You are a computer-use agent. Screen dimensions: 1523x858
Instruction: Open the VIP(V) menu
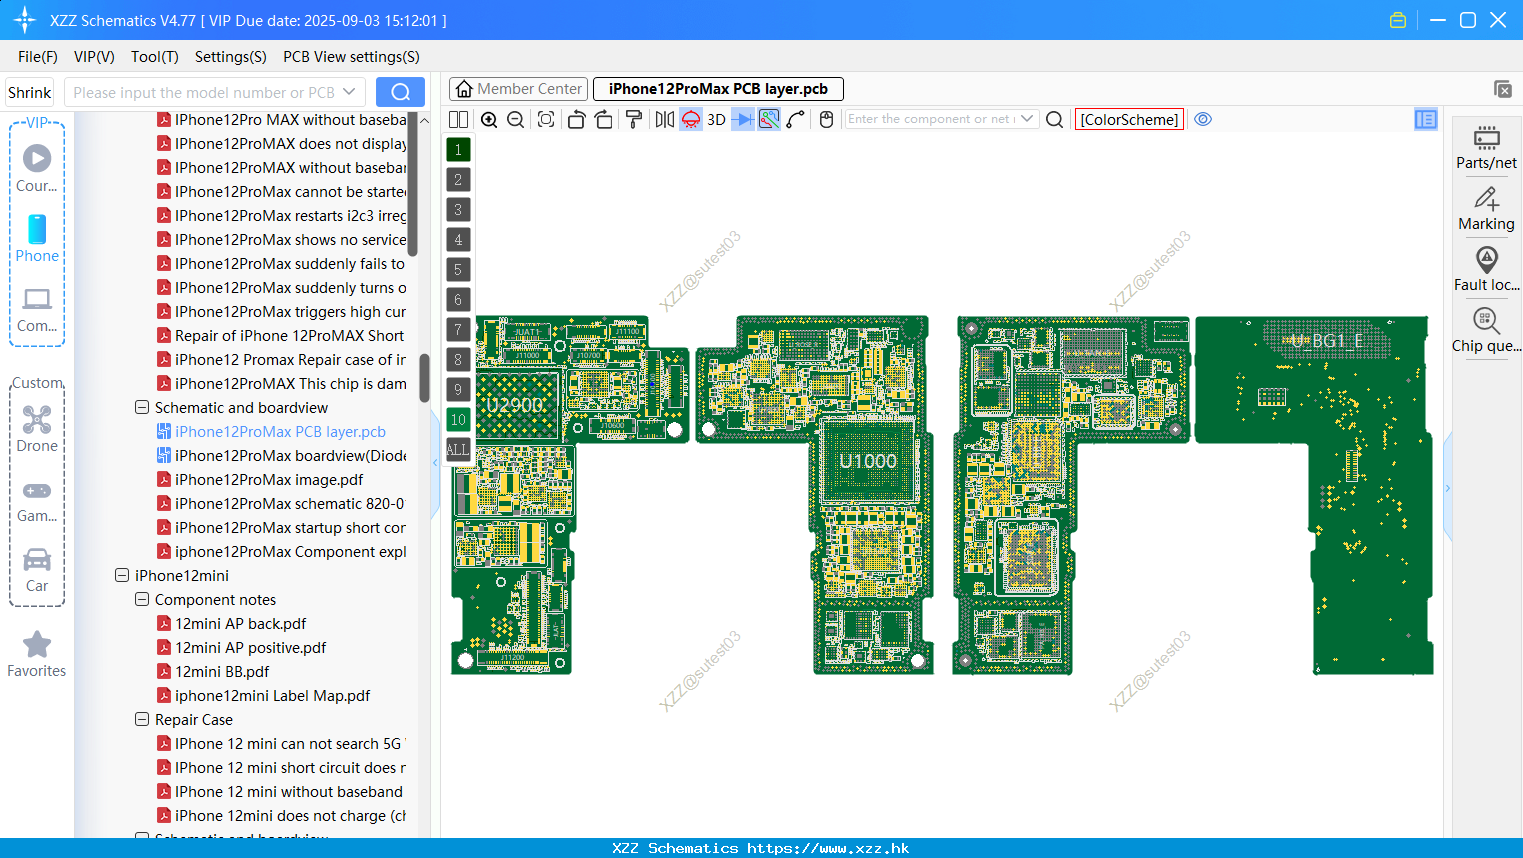(x=94, y=57)
